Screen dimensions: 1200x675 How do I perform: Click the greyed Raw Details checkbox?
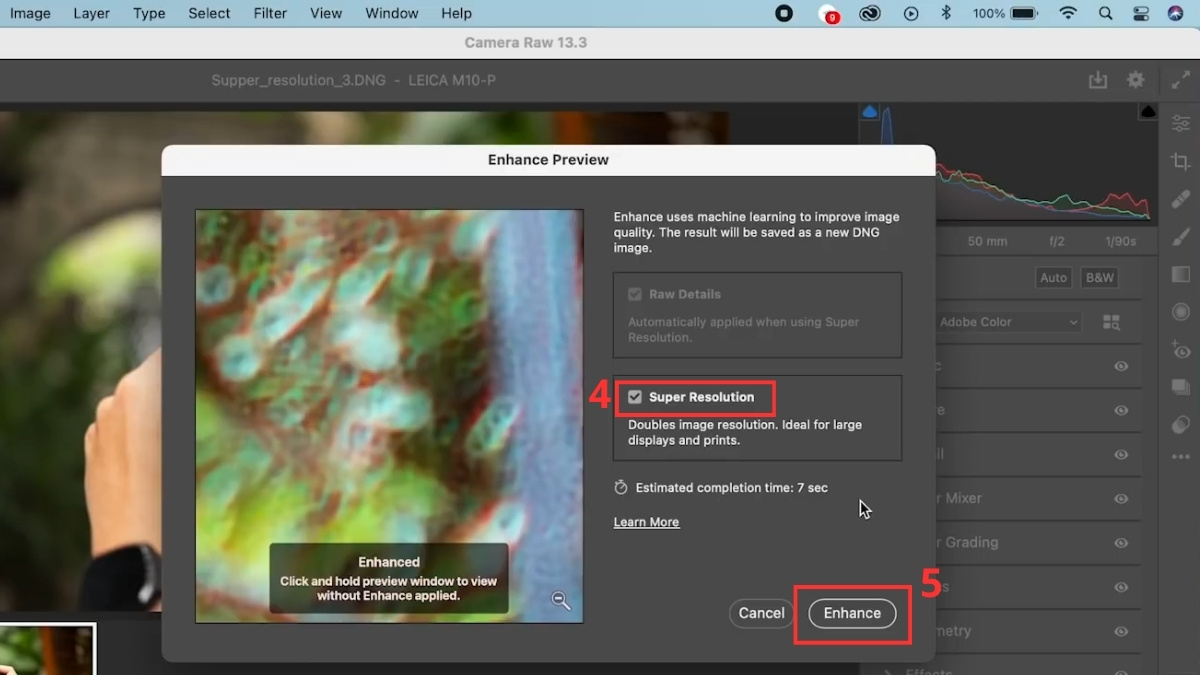tap(635, 294)
